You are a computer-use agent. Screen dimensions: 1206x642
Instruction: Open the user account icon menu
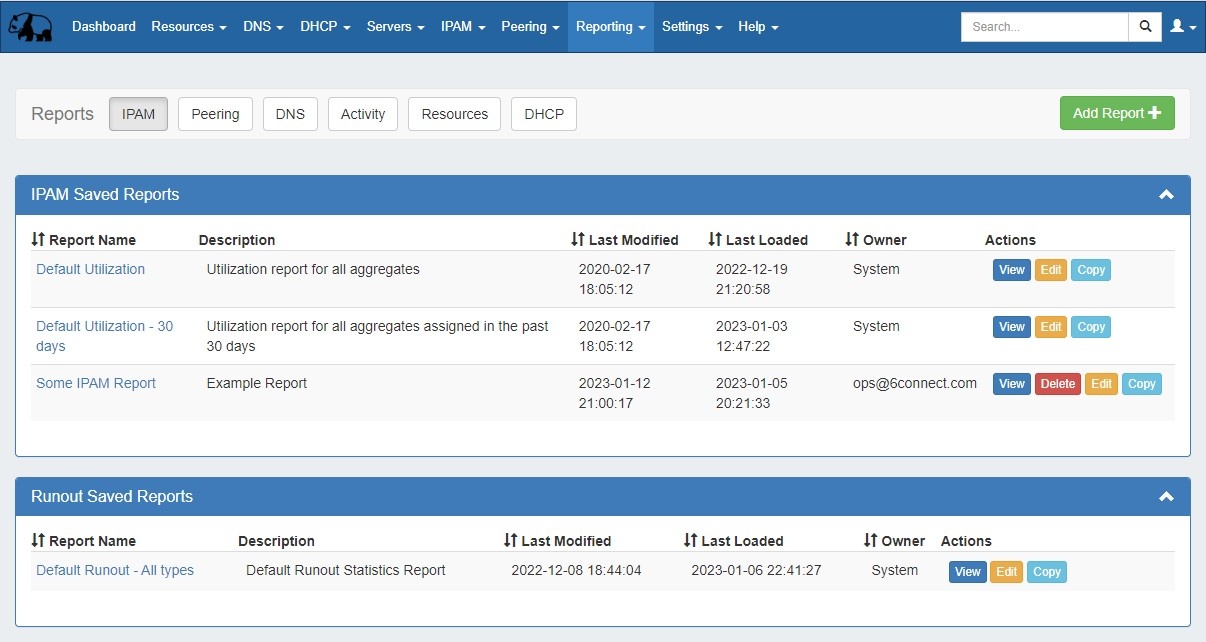1182,27
